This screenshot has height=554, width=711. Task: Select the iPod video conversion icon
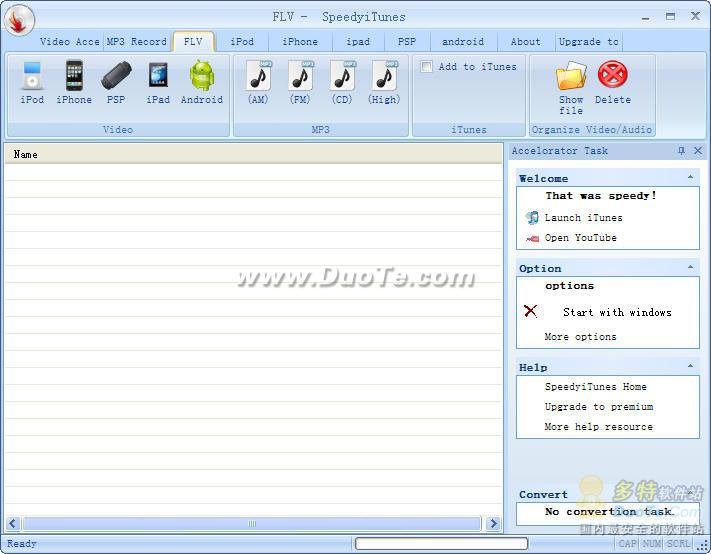click(x=32, y=78)
